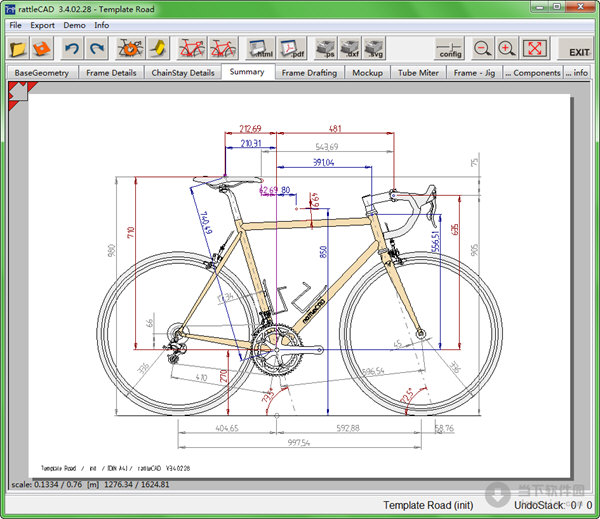This screenshot has height=519, width=600.
Task: Open the config panel
Action: (450, 49)
